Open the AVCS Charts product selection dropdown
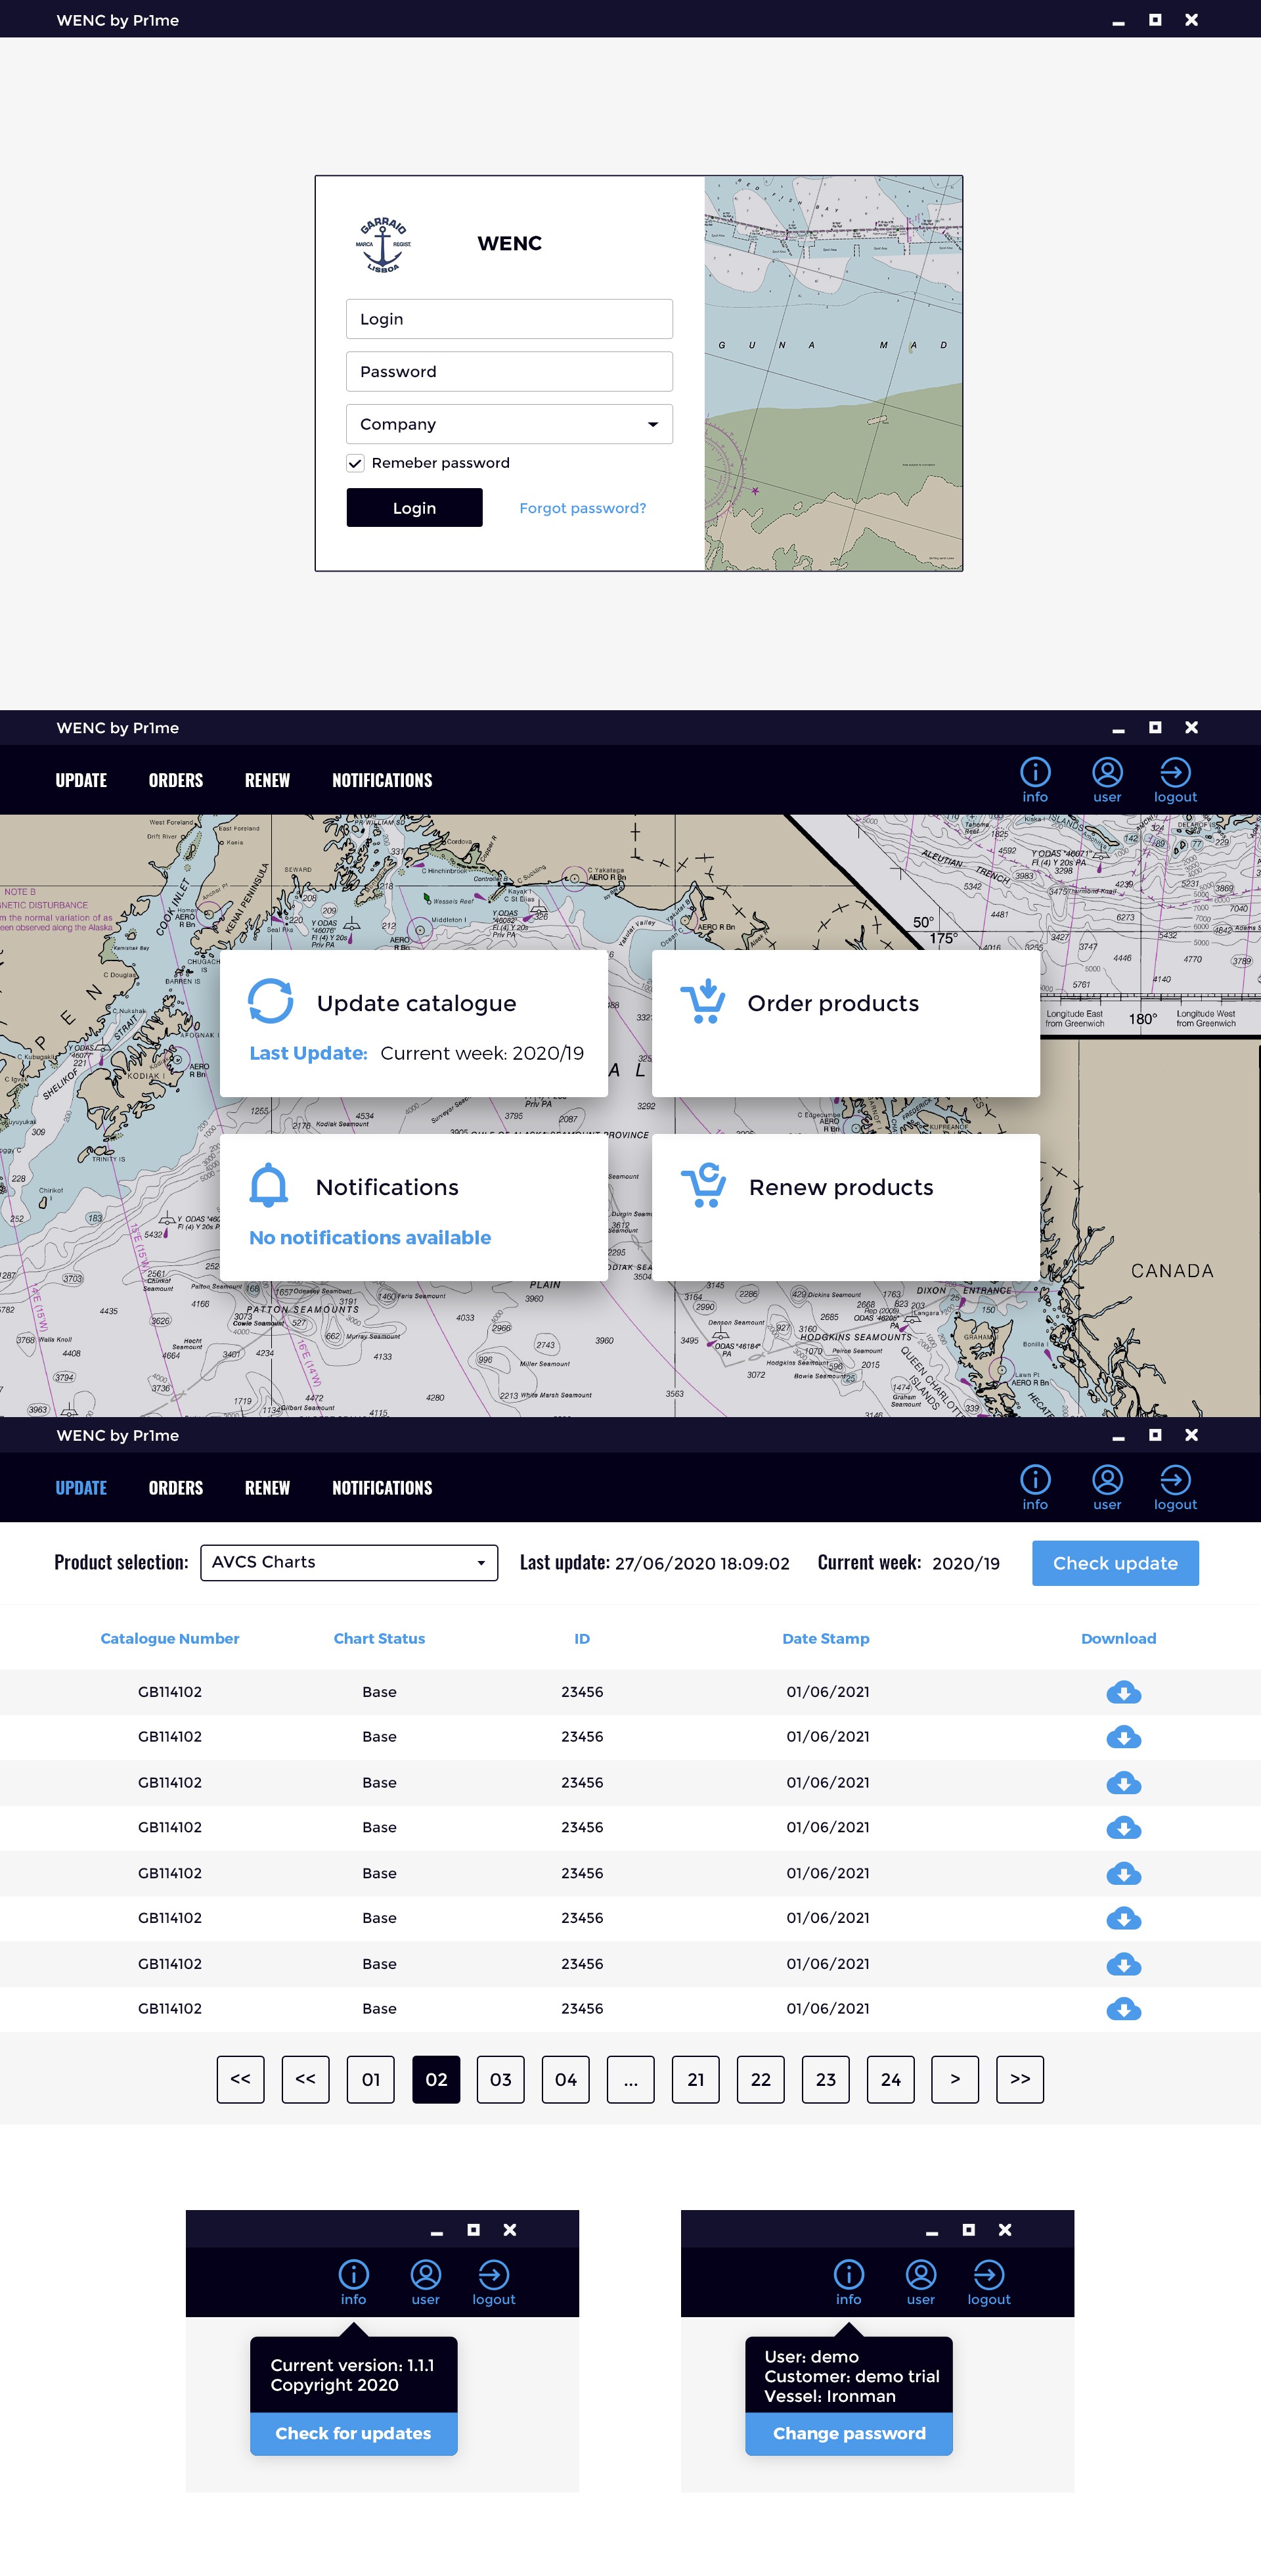 (349, 1562)
